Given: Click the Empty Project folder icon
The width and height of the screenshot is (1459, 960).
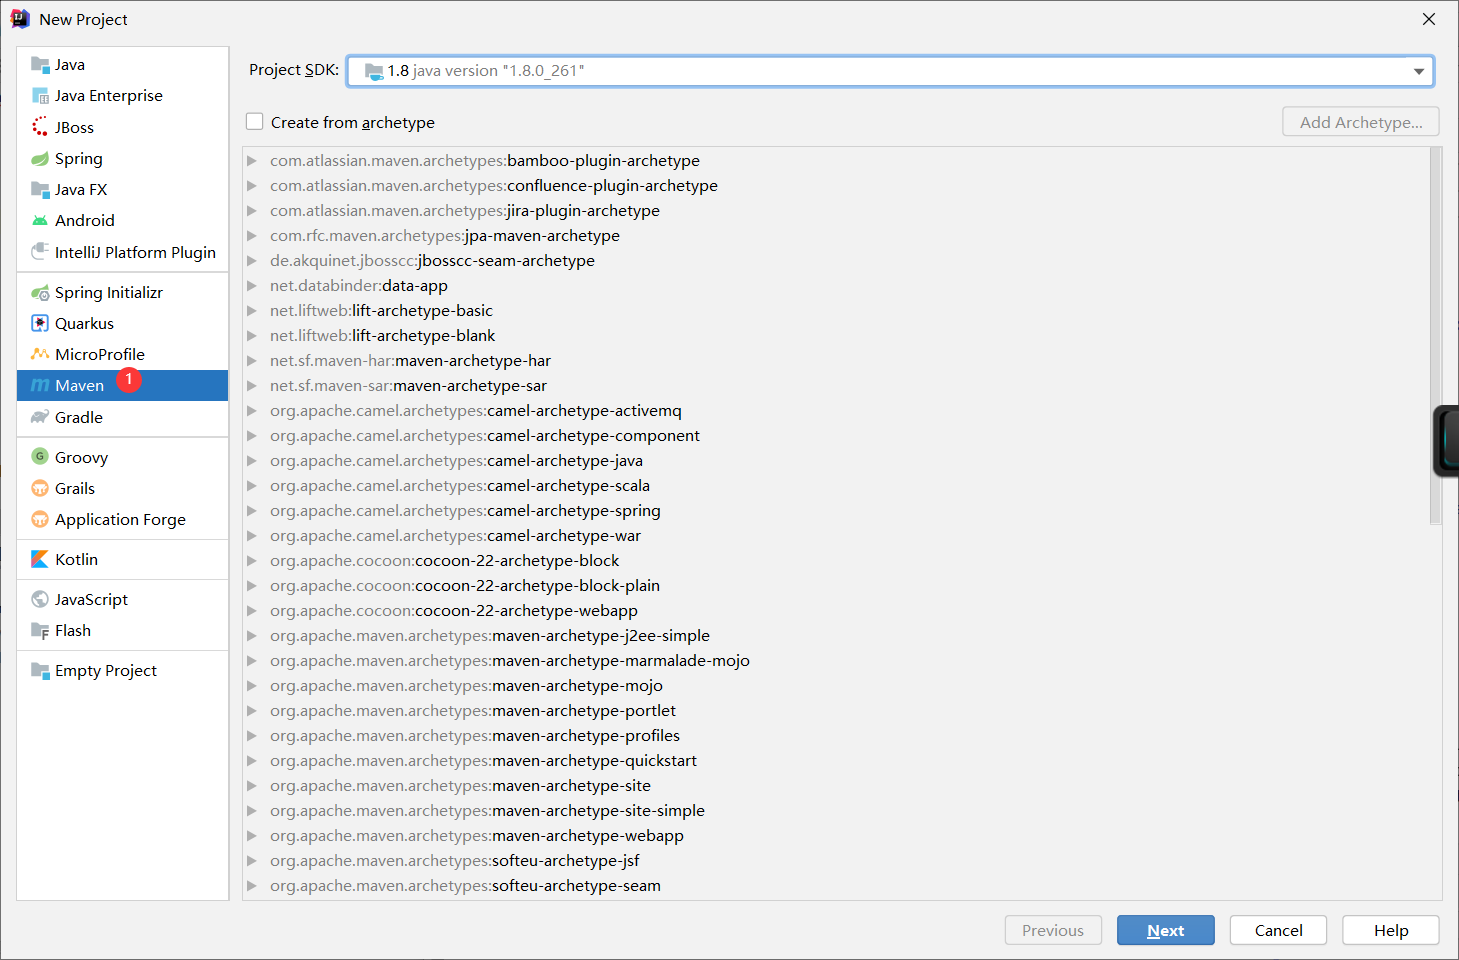Looking at the screenshot, I should pyautogui.click(x=40, y=671).
